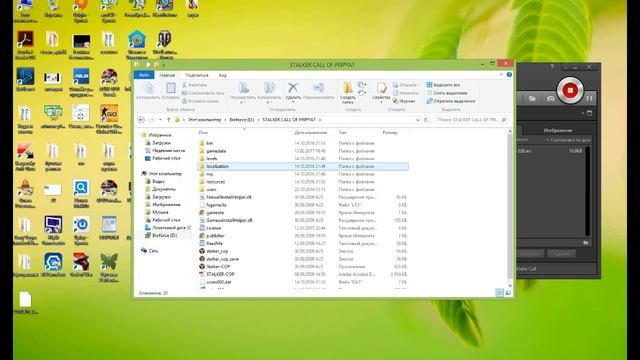
Task: Click Paste shortcut (Вставить ярлык) in ribbon
Action: [x=200, y=101]
